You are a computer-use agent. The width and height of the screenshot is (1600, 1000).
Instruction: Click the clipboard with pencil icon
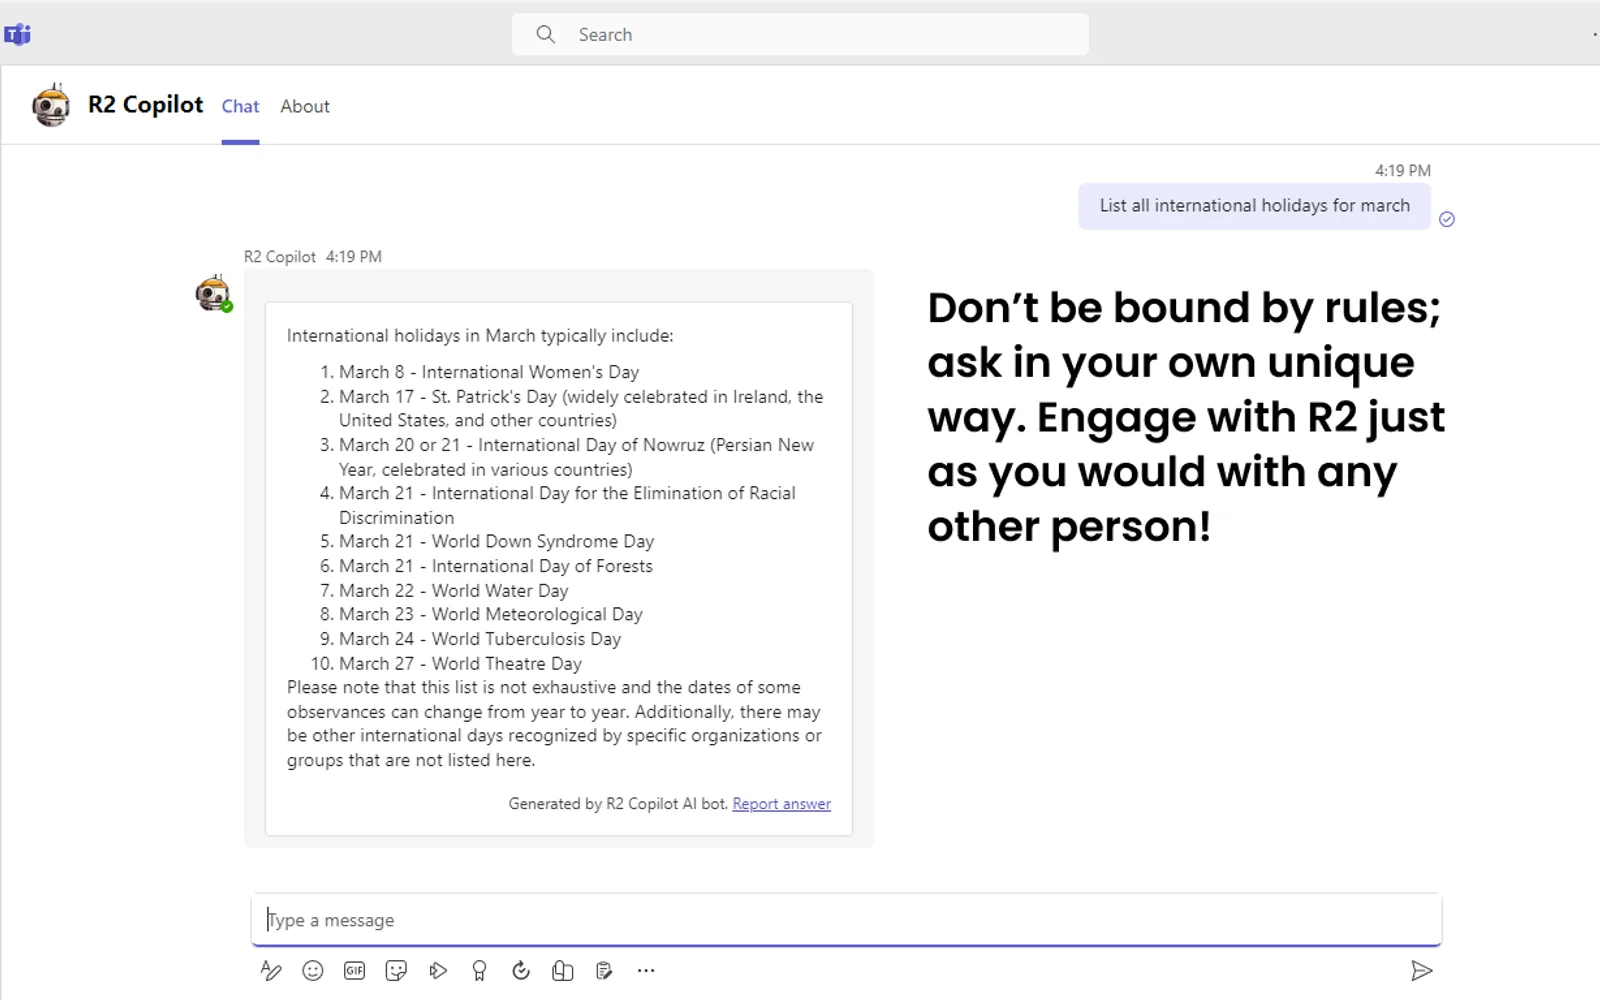coord(604,970)
